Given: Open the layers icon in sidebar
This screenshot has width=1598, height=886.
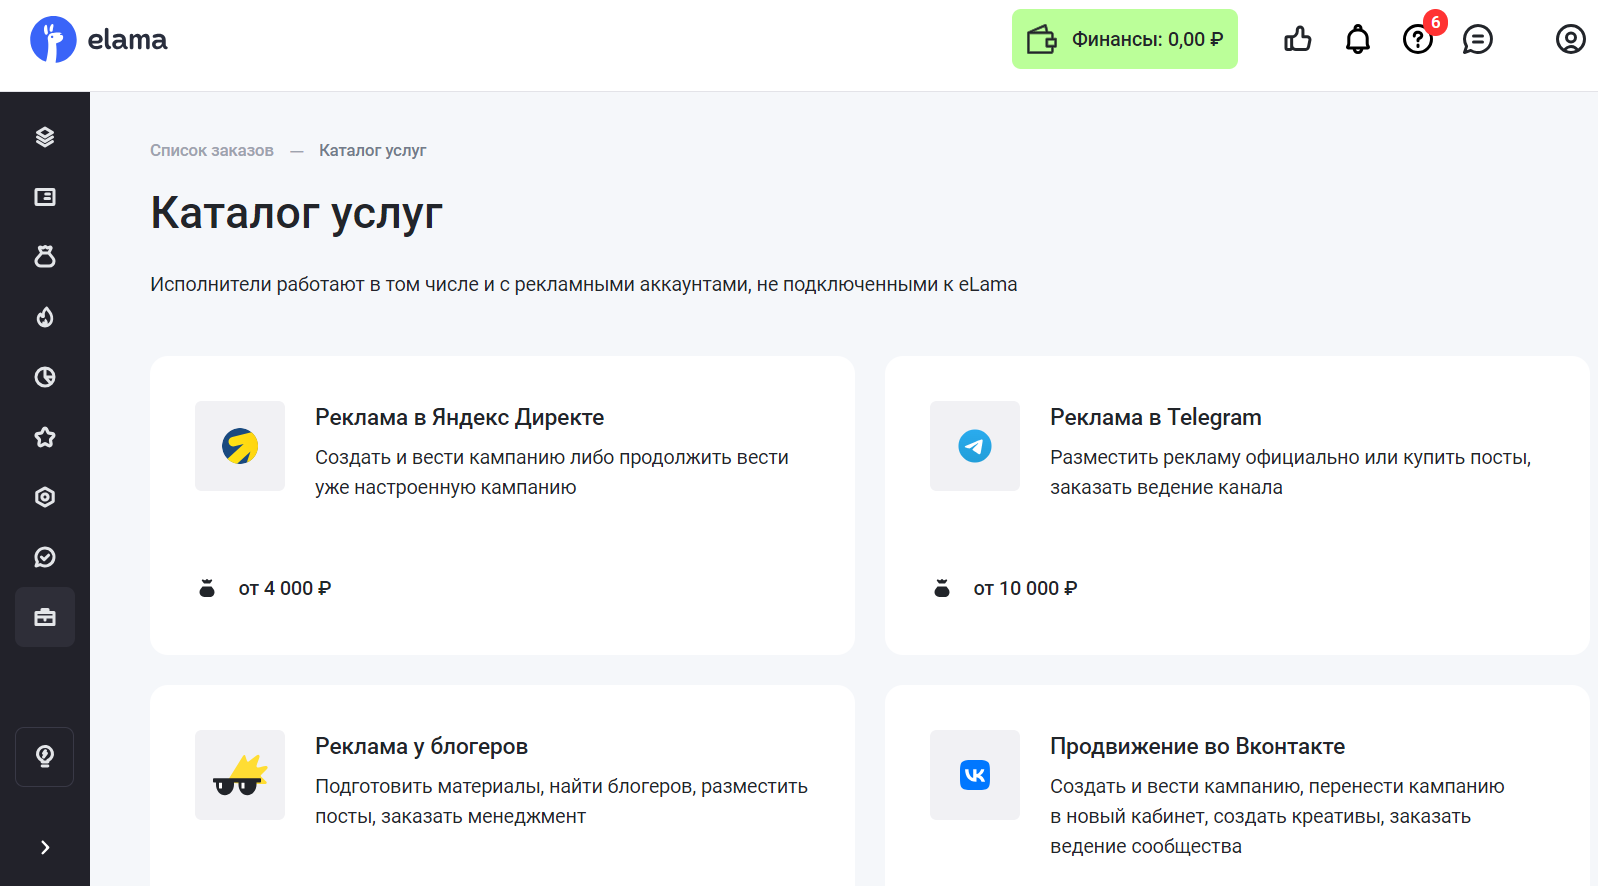Looking at the screenshot, I should [x=45, y=137].
